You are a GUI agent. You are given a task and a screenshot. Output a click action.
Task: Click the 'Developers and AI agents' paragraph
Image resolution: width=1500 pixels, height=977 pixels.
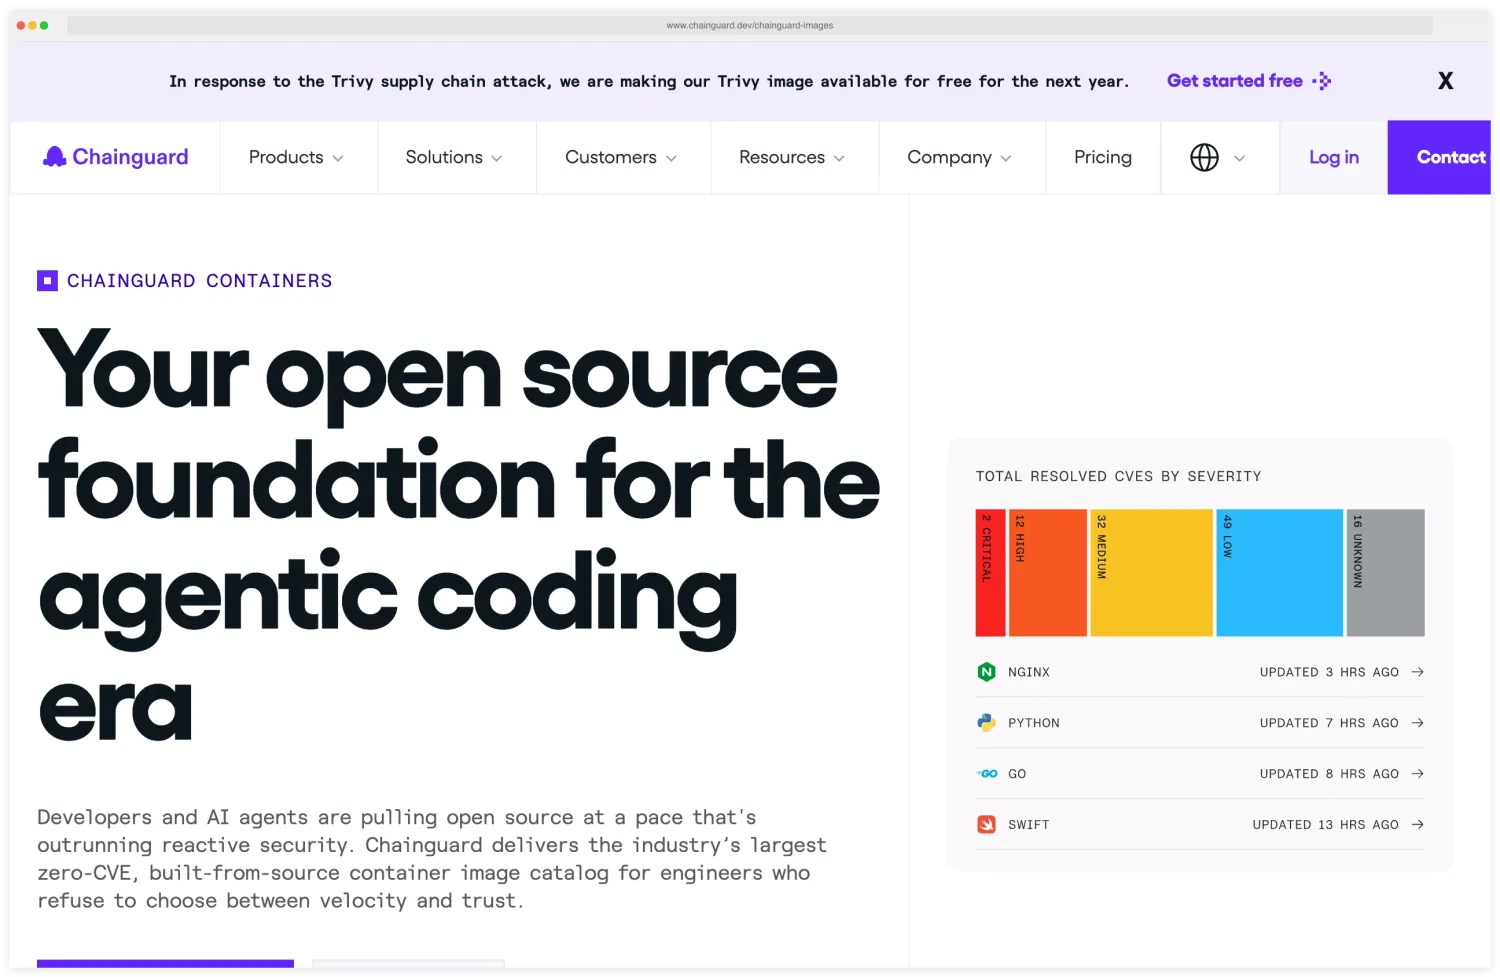click(x=432, y=859)
